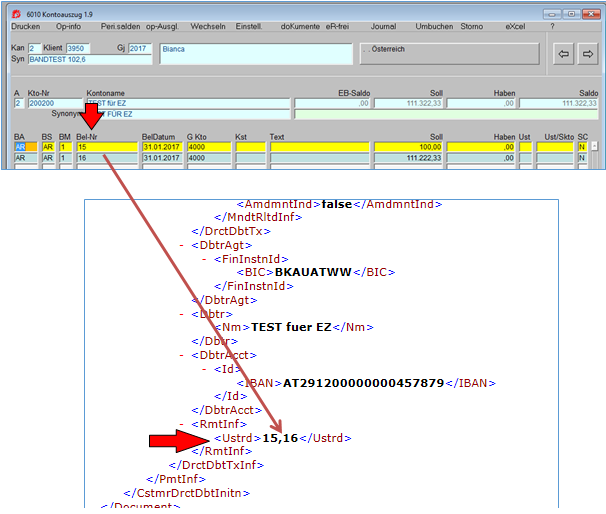The height and width of the screenshot is (514, 606).
Task: Click BIC value BKAUATWW
Action: (313, 272)
